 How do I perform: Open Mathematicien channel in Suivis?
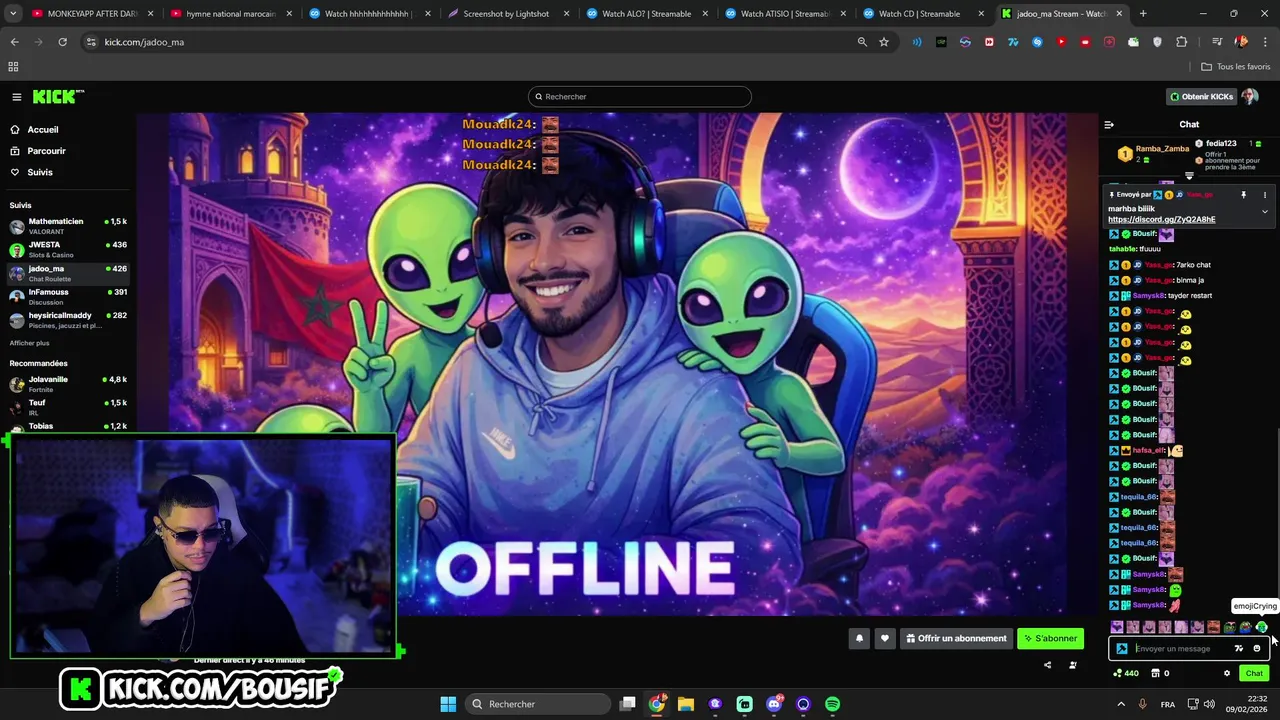(x=68, y=225)
